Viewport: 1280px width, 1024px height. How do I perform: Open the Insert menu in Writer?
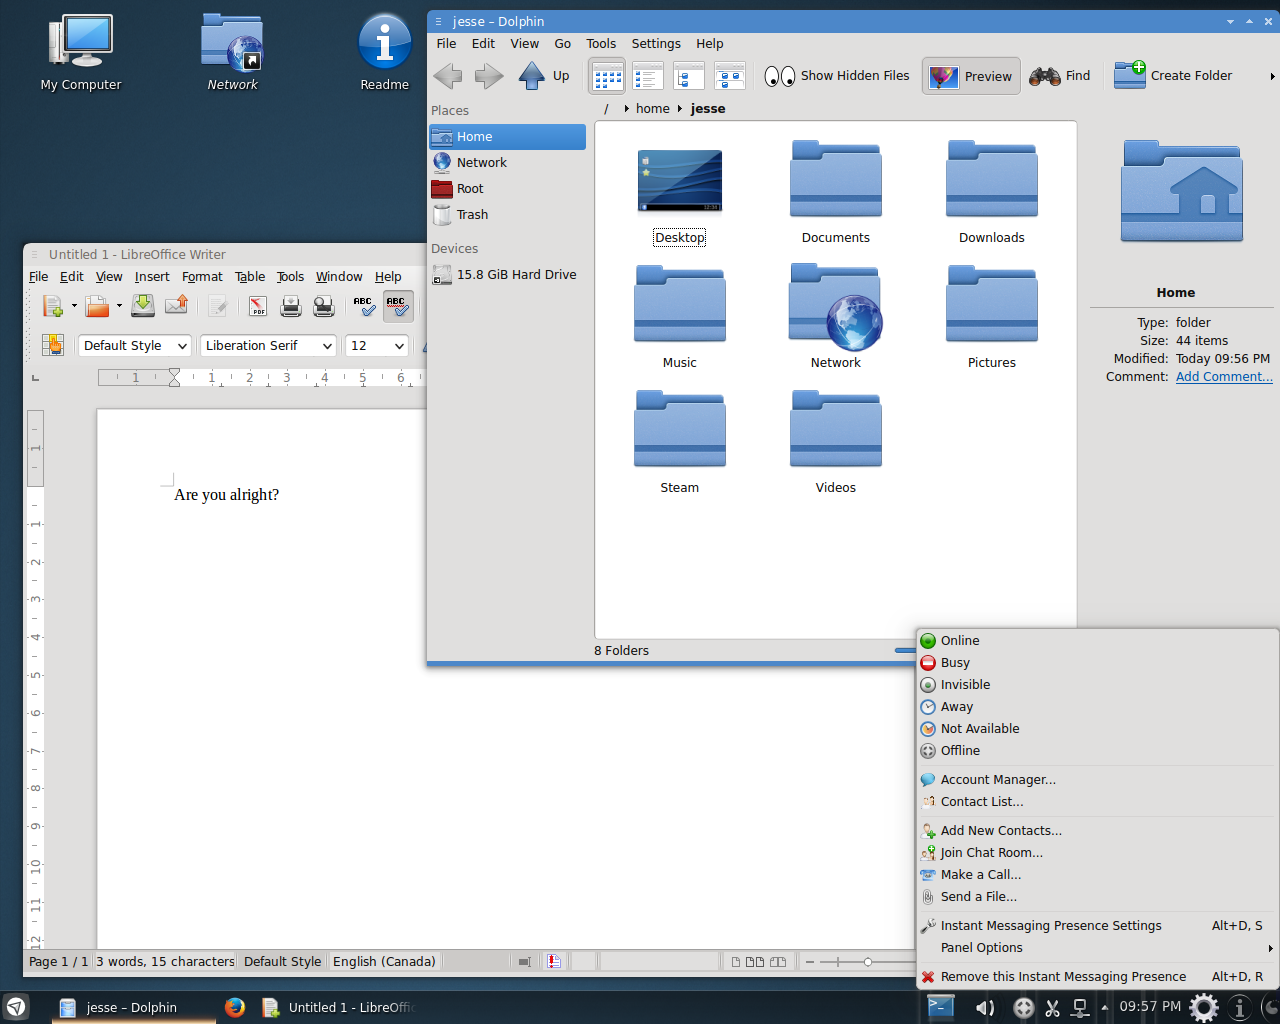(x=152, y=277)
